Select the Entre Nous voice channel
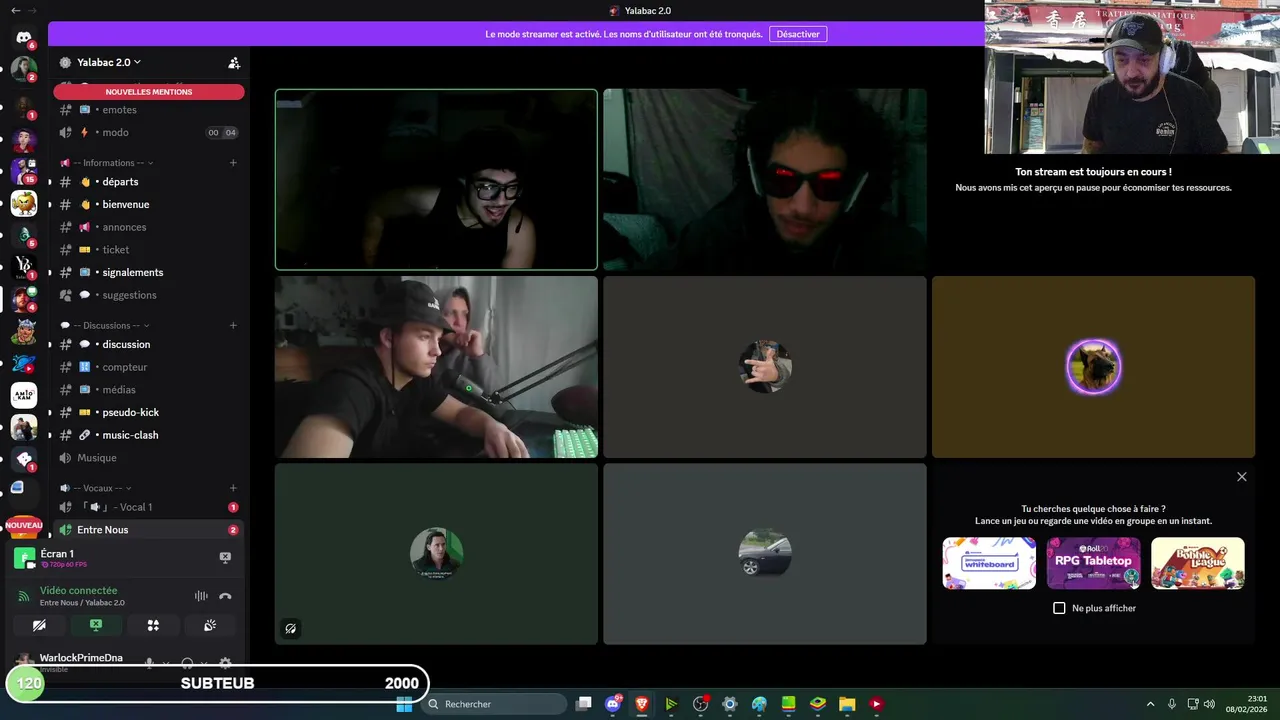 click(148, 530)
